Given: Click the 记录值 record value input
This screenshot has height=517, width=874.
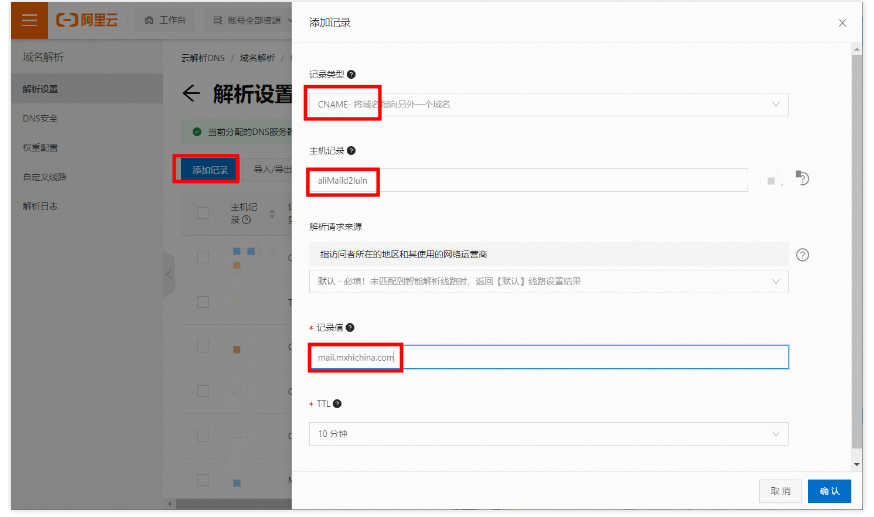Looking at the screenshot, I should coord(548,357).
